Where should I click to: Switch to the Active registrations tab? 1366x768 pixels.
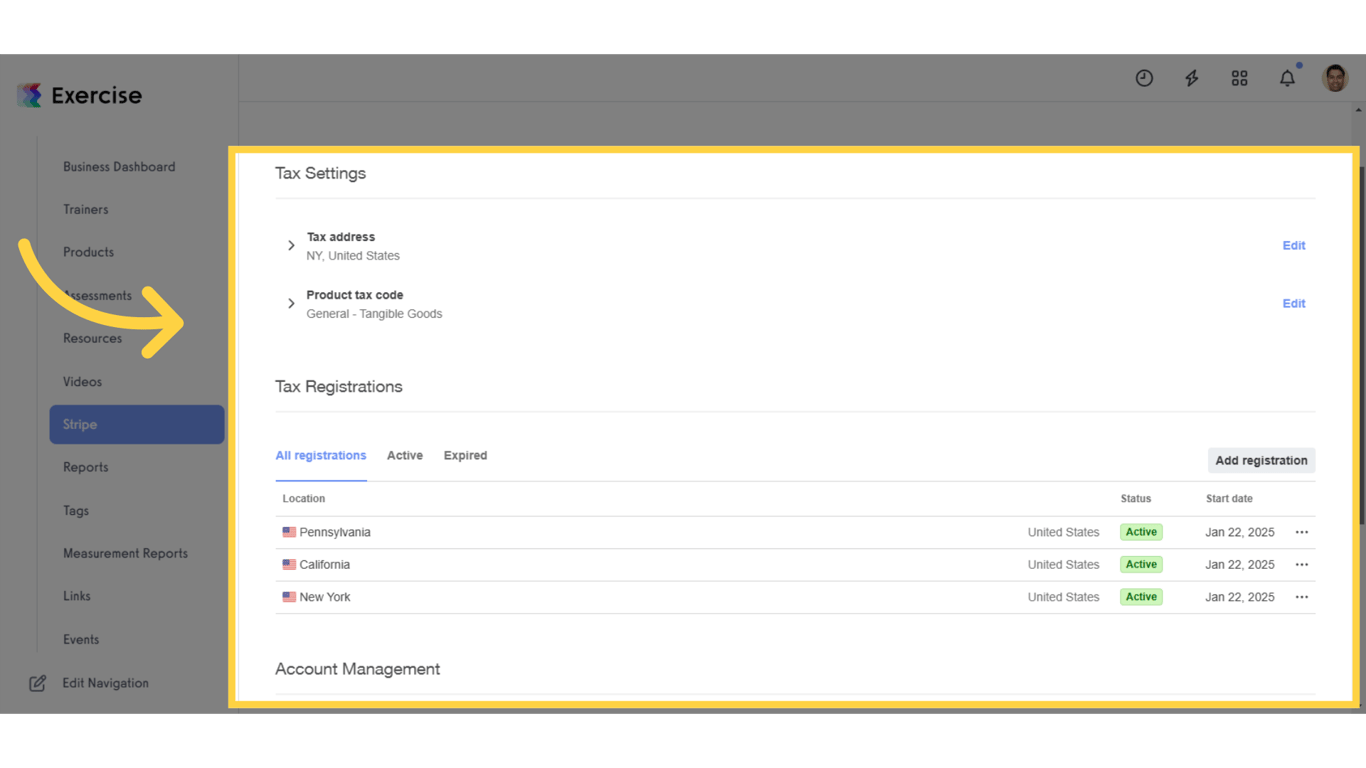(x=404, y=455)
